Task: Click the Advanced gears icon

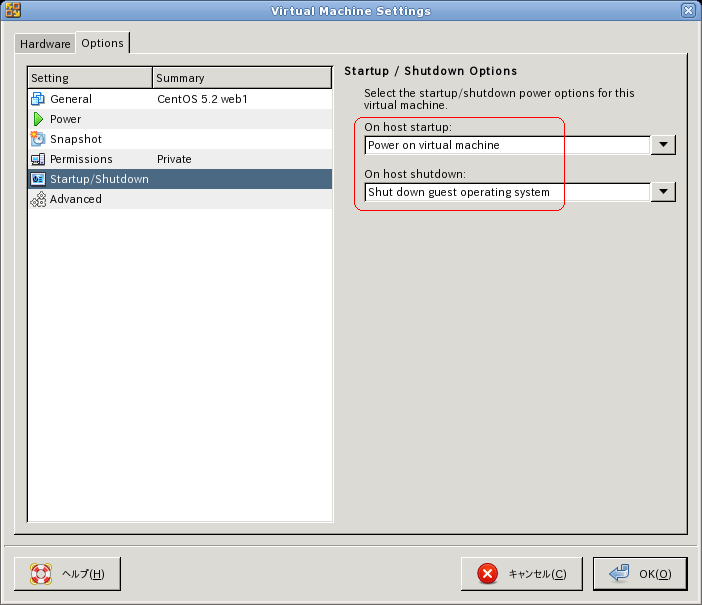Action: [38, 199]
